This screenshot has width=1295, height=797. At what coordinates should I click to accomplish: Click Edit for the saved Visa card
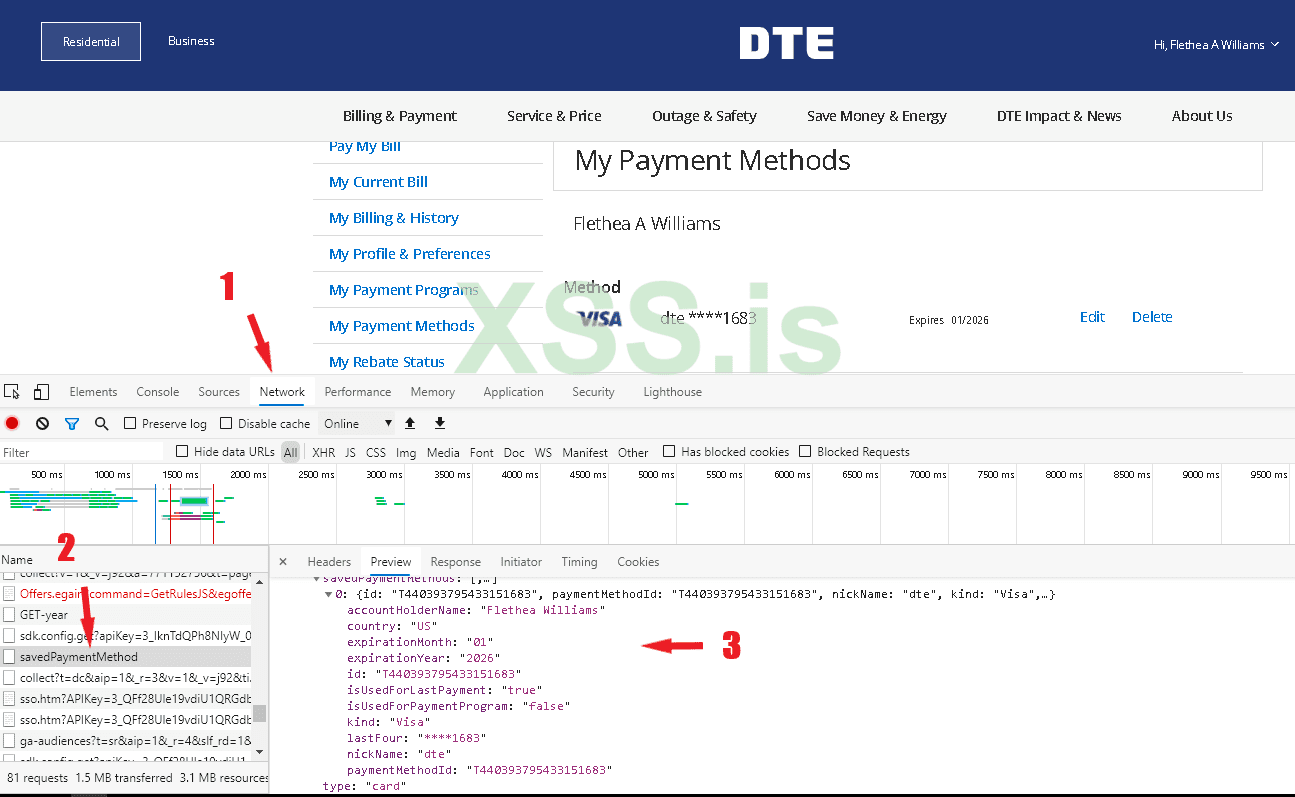(x=1092, y=317)
